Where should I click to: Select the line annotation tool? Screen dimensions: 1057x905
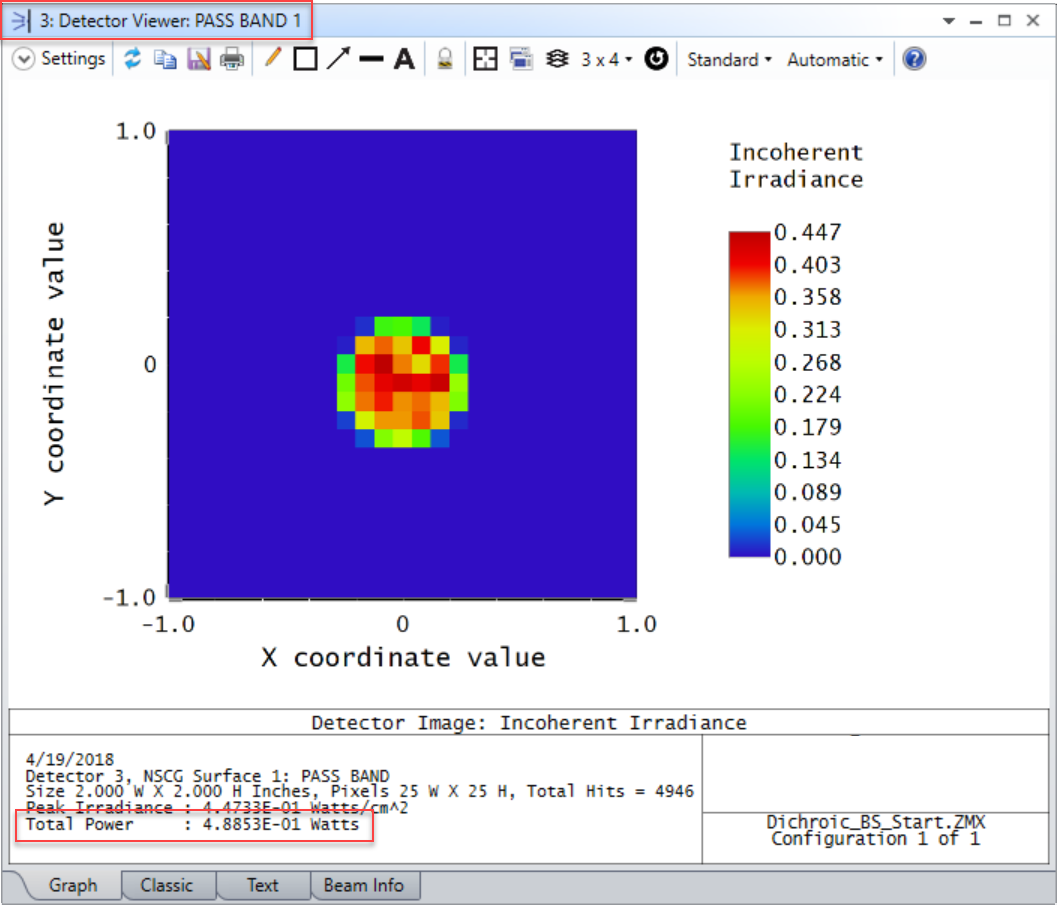(370, 59)
